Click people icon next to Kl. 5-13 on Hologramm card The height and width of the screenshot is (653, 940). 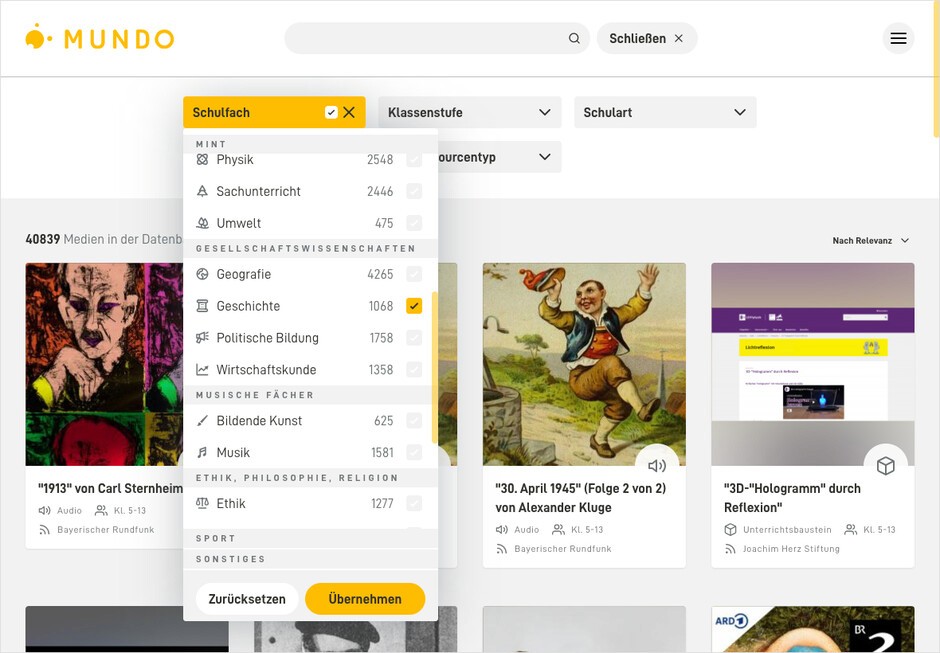pos(850,529)
